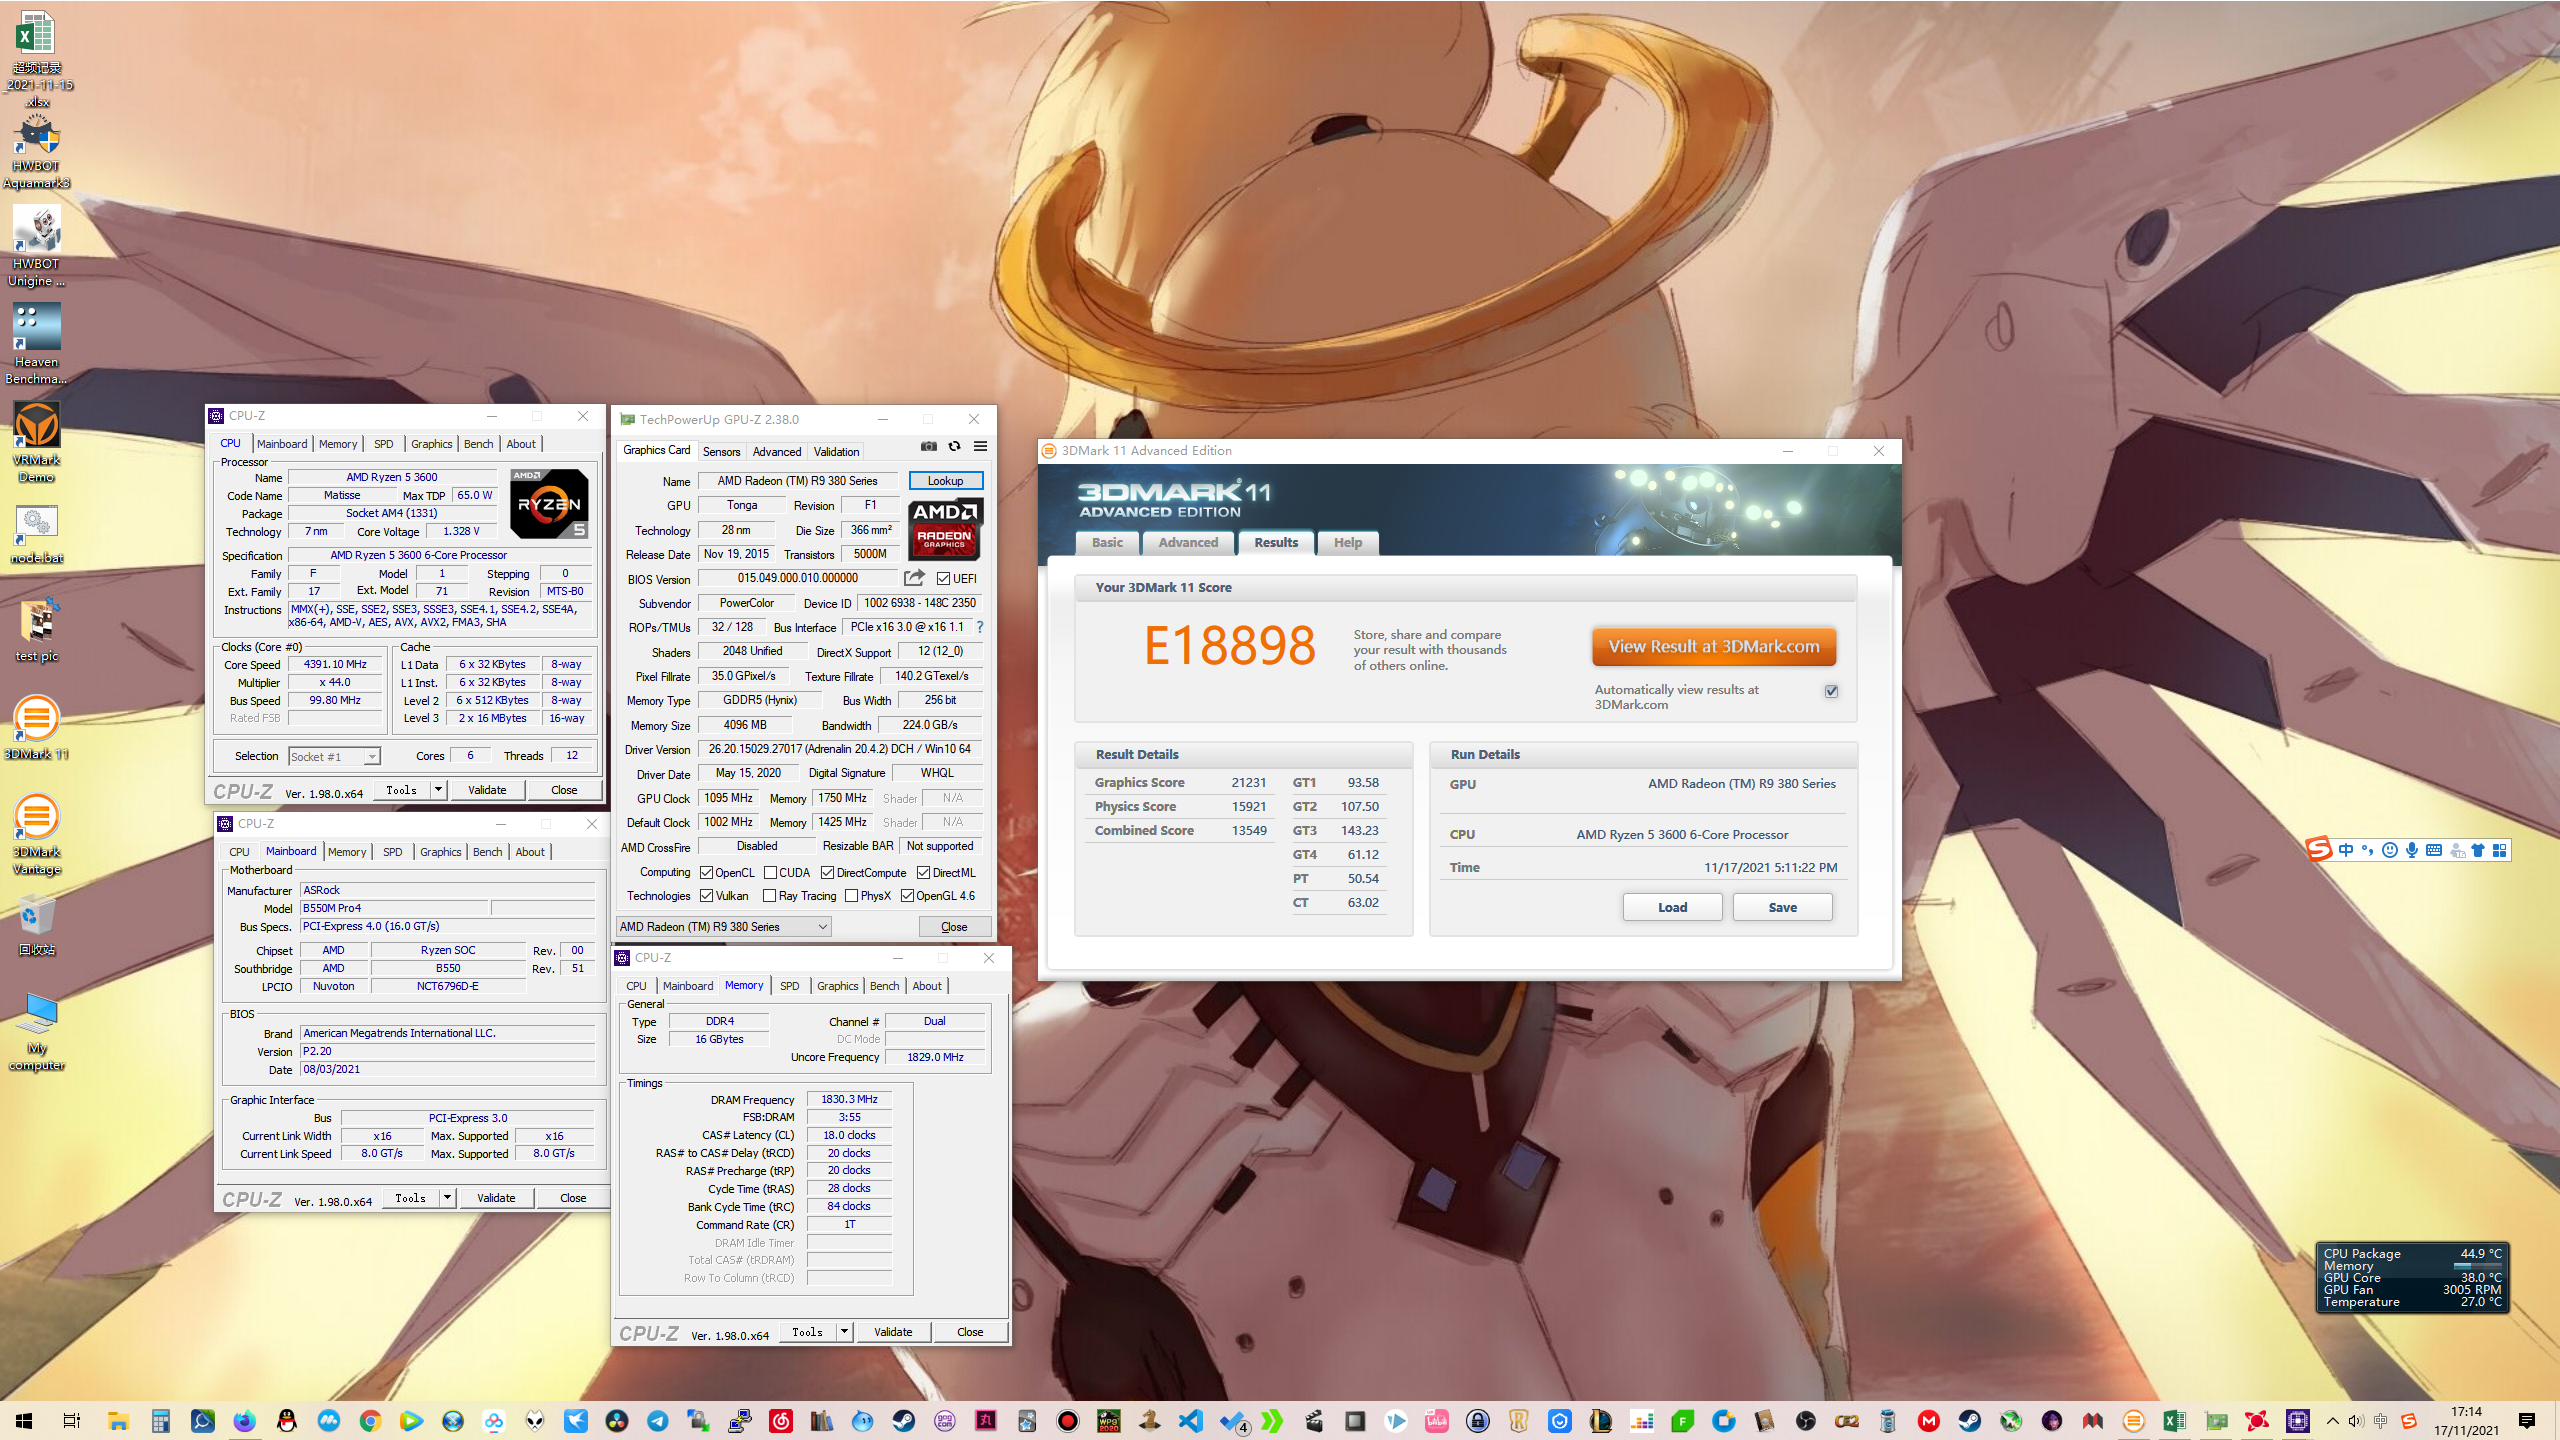
Task: Click the E18898 score in 3DMark 11
Action: (1229, 645)
